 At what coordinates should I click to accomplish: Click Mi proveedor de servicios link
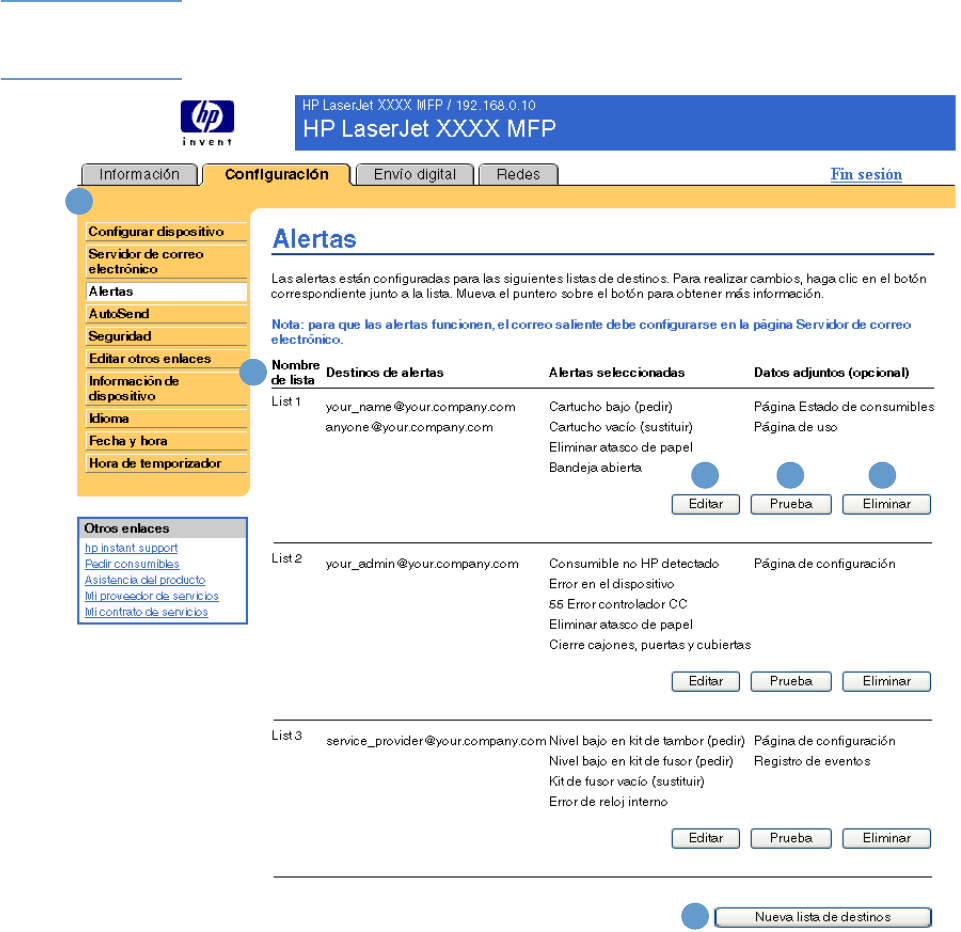[151, 596]
